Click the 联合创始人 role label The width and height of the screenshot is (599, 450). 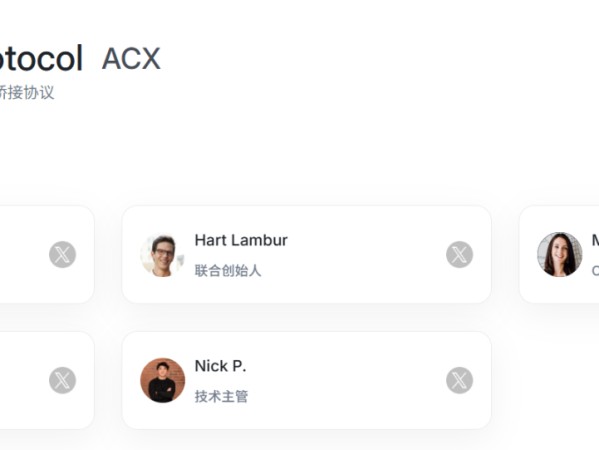point(228,270)
